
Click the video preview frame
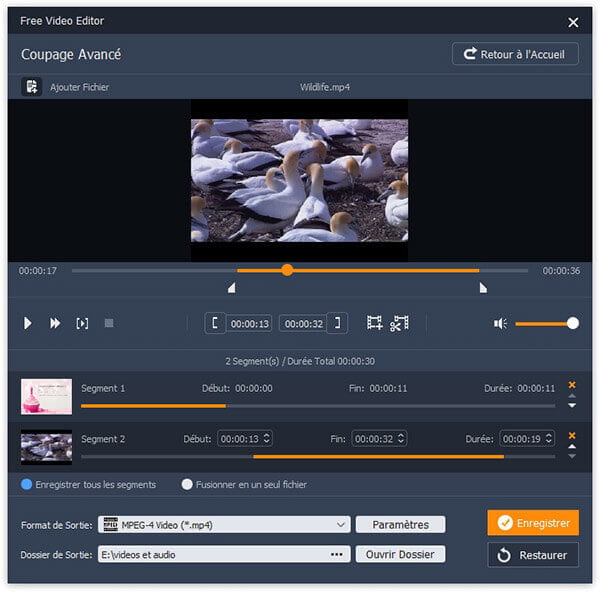(299, 180)
